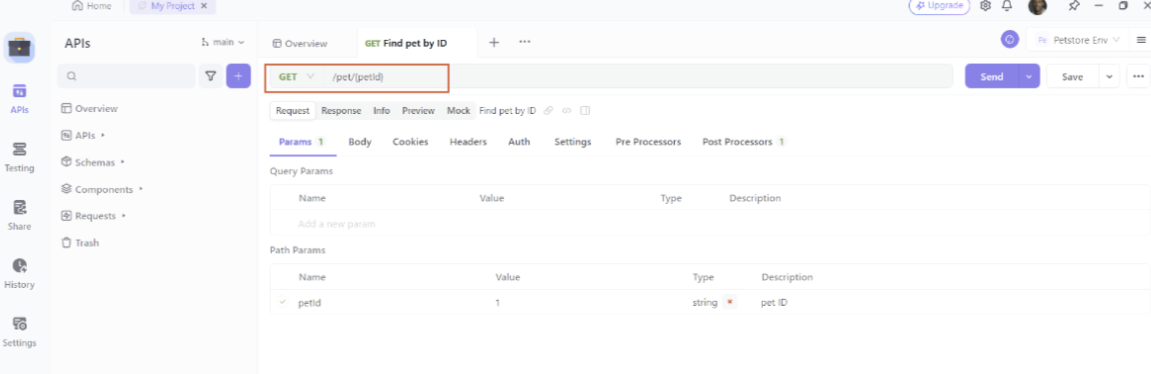Click the briefcase workspace icon
The height and width of the screenshot is (374, 1151).
click(19, 48)
